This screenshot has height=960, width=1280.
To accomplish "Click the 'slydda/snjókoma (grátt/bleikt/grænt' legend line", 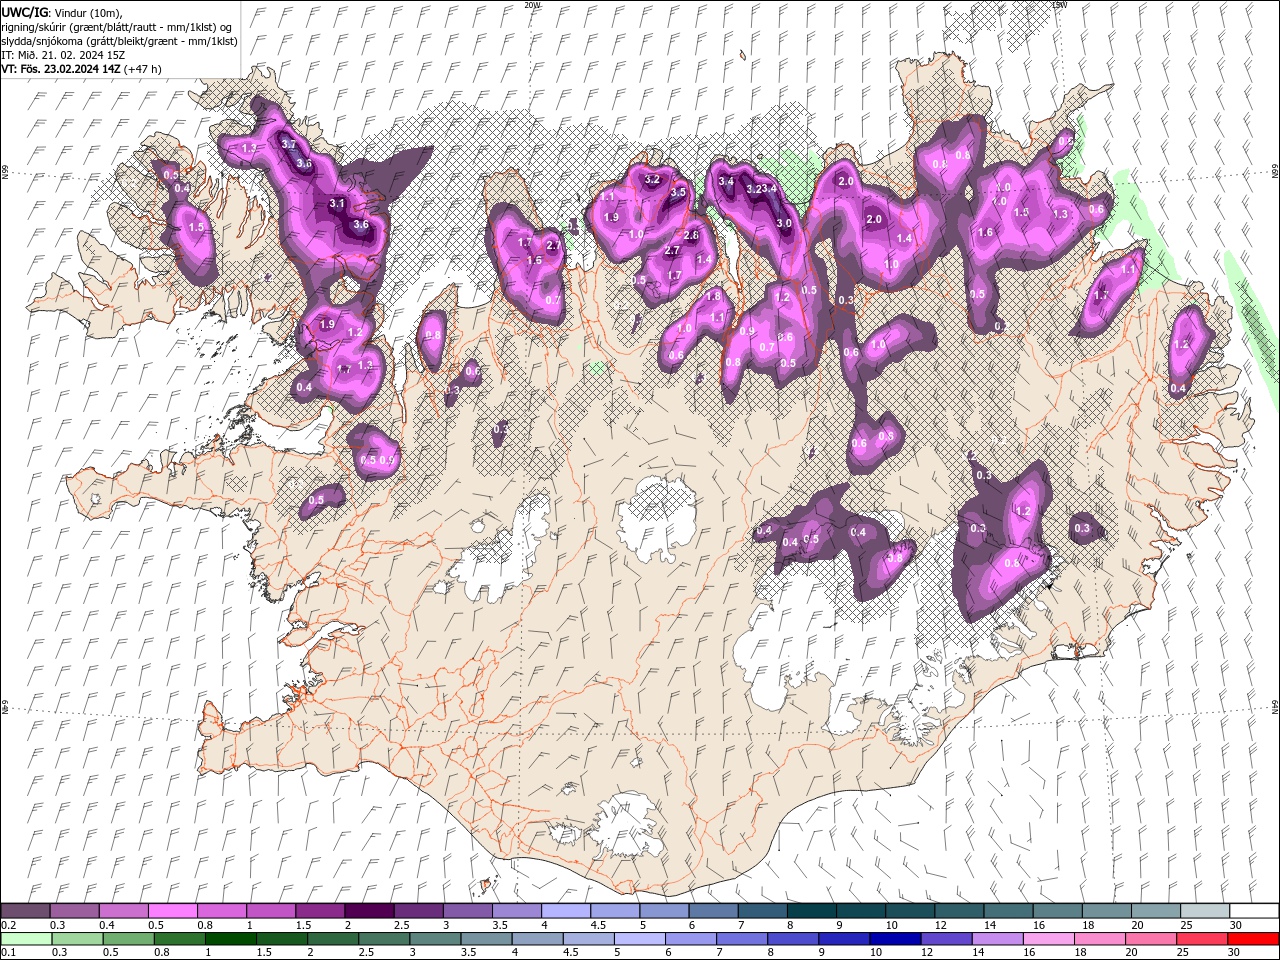I will pyautogui.click(x=119, y=41).
